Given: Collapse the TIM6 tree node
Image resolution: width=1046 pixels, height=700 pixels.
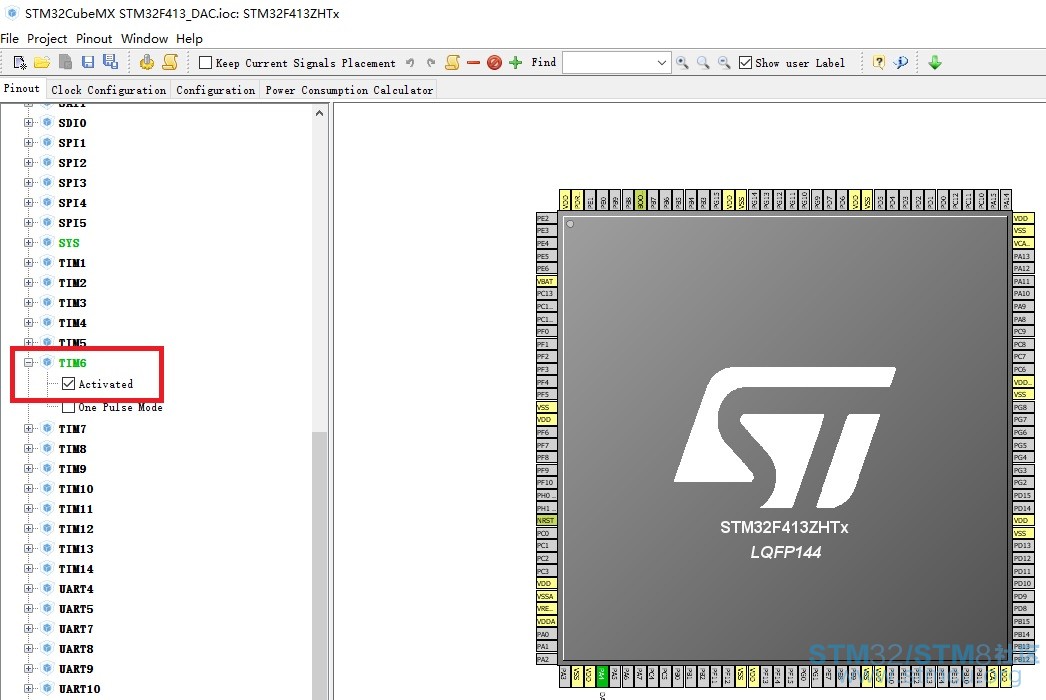Looking at the screenshot, I should (28, 362).
